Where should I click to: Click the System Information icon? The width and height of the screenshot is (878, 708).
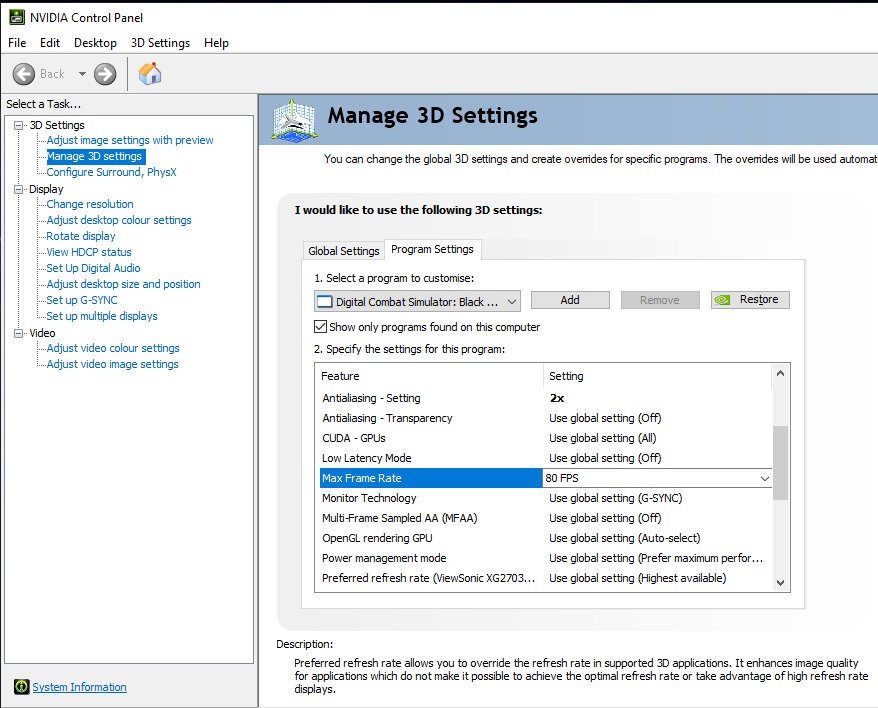(x=21, y=687)
